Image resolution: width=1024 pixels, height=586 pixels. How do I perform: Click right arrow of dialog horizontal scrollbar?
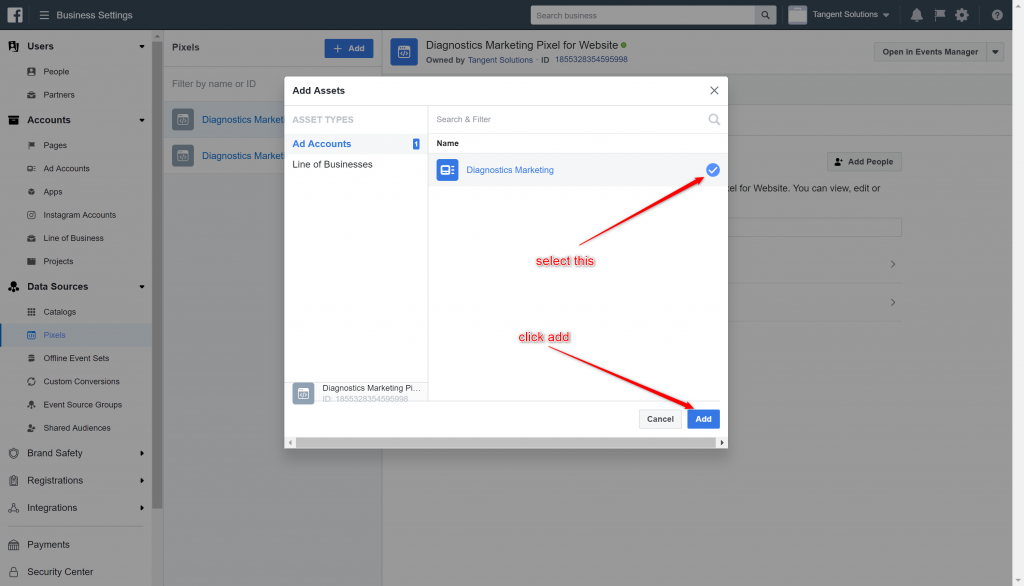tap(722, 443)
